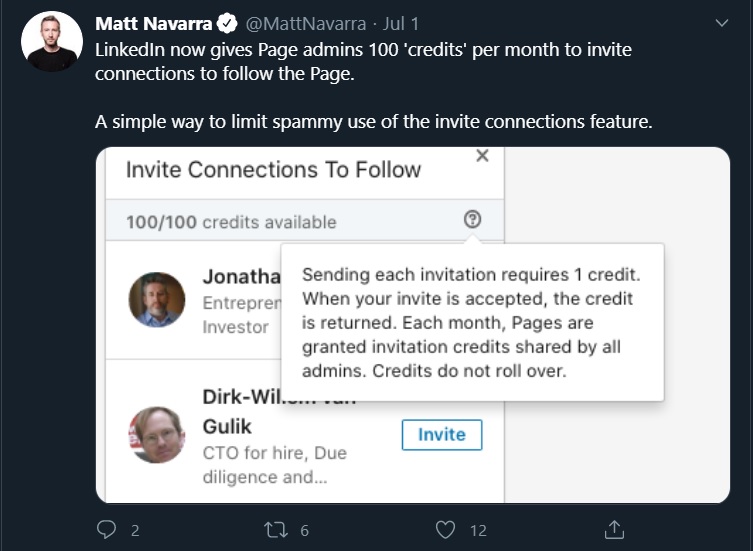
Task: Like the tweet with heart icon
Action: [x=447, y=529]
